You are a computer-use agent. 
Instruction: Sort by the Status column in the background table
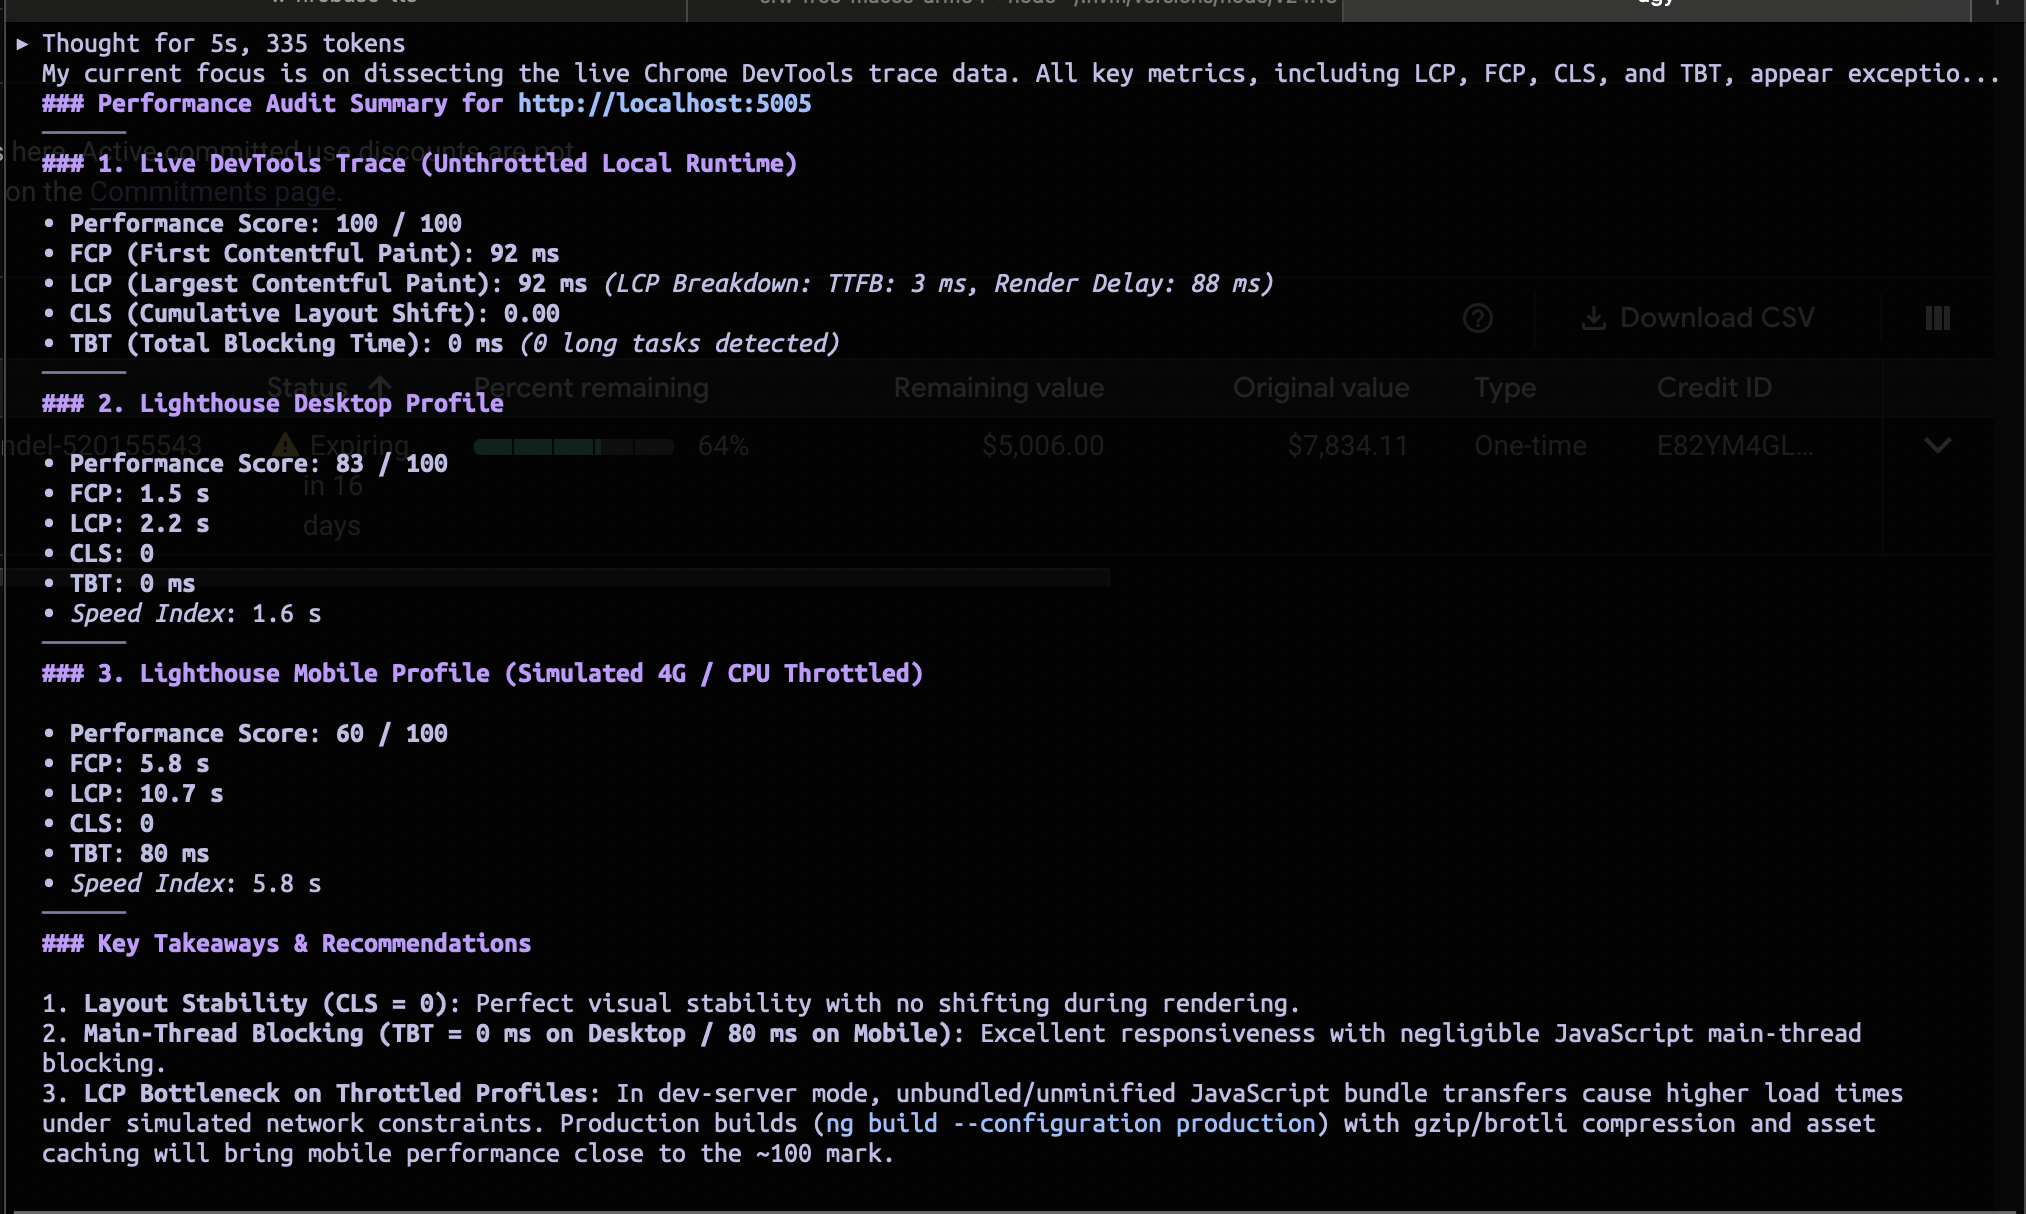tap(329, 387)
